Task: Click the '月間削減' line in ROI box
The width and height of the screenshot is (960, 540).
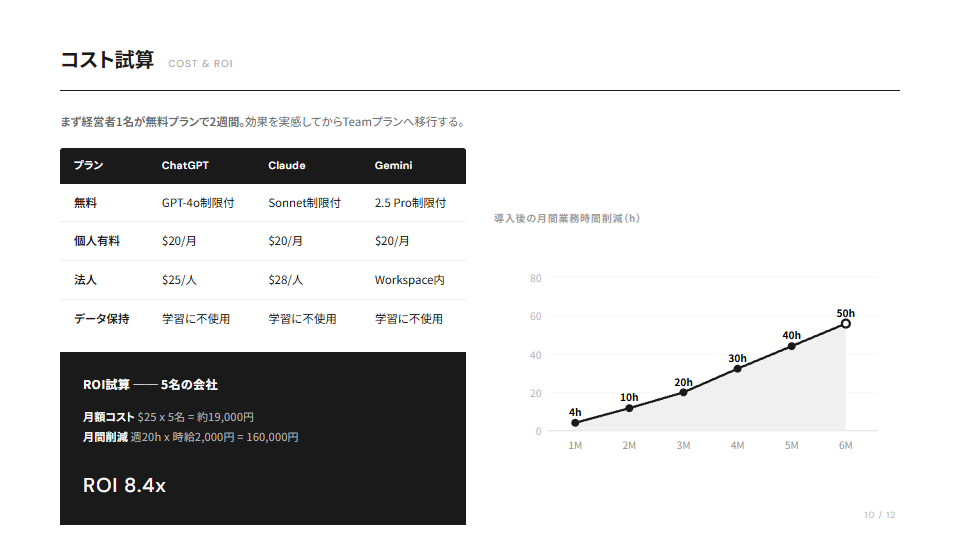Action: [190, 437]
